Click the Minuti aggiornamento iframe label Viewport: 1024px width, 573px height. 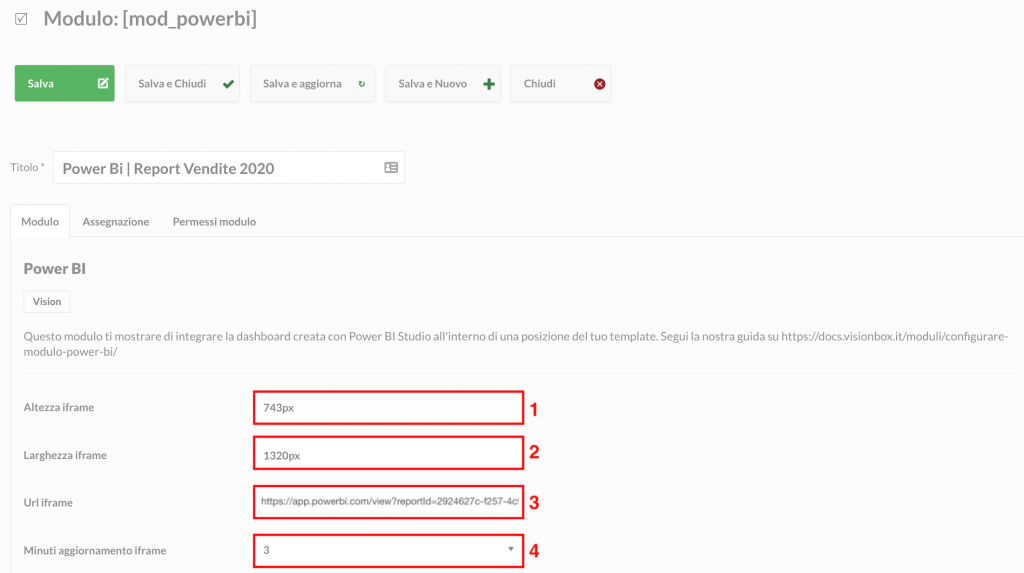95,550
